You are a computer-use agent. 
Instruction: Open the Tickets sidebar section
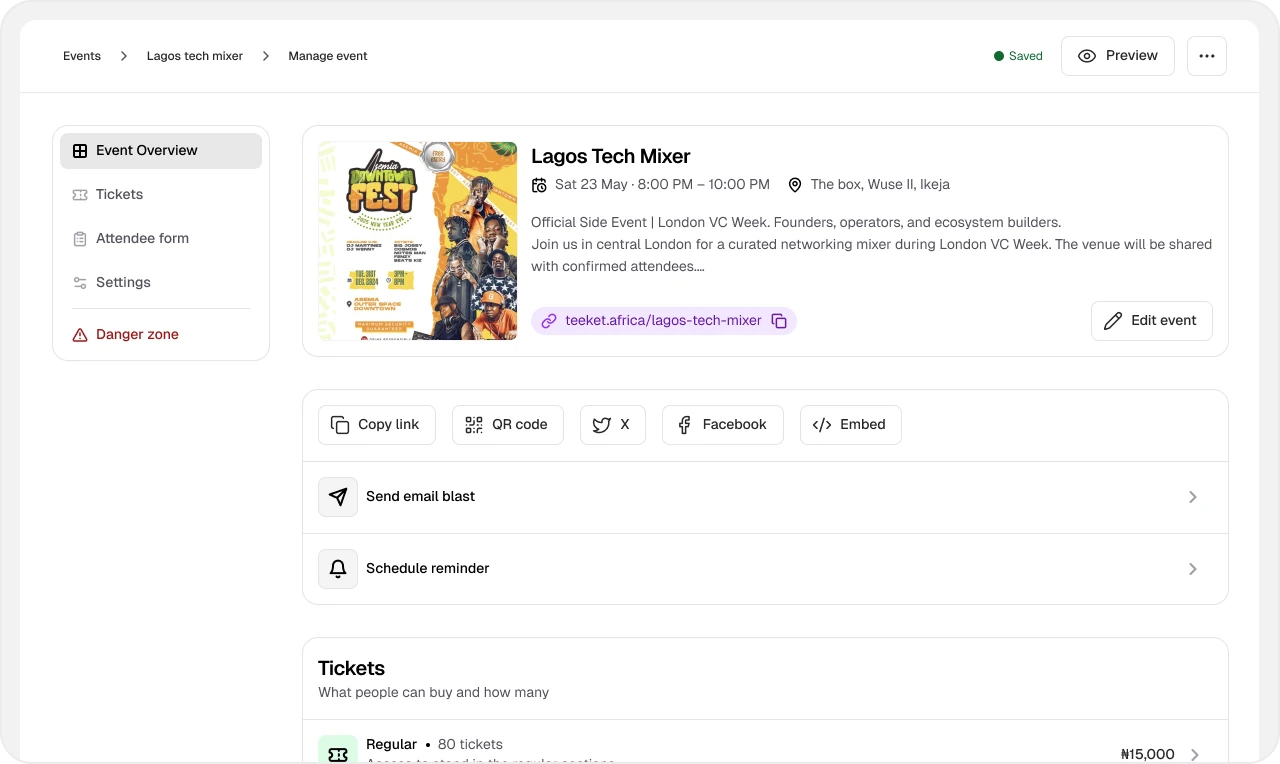(161, 195)
